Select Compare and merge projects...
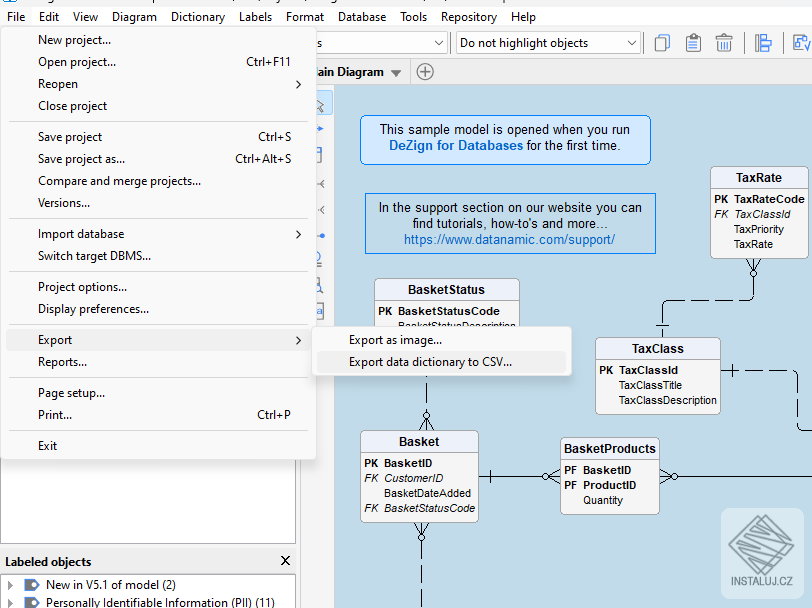The width and height of the screenshot is (812, 608). point(158,181)
